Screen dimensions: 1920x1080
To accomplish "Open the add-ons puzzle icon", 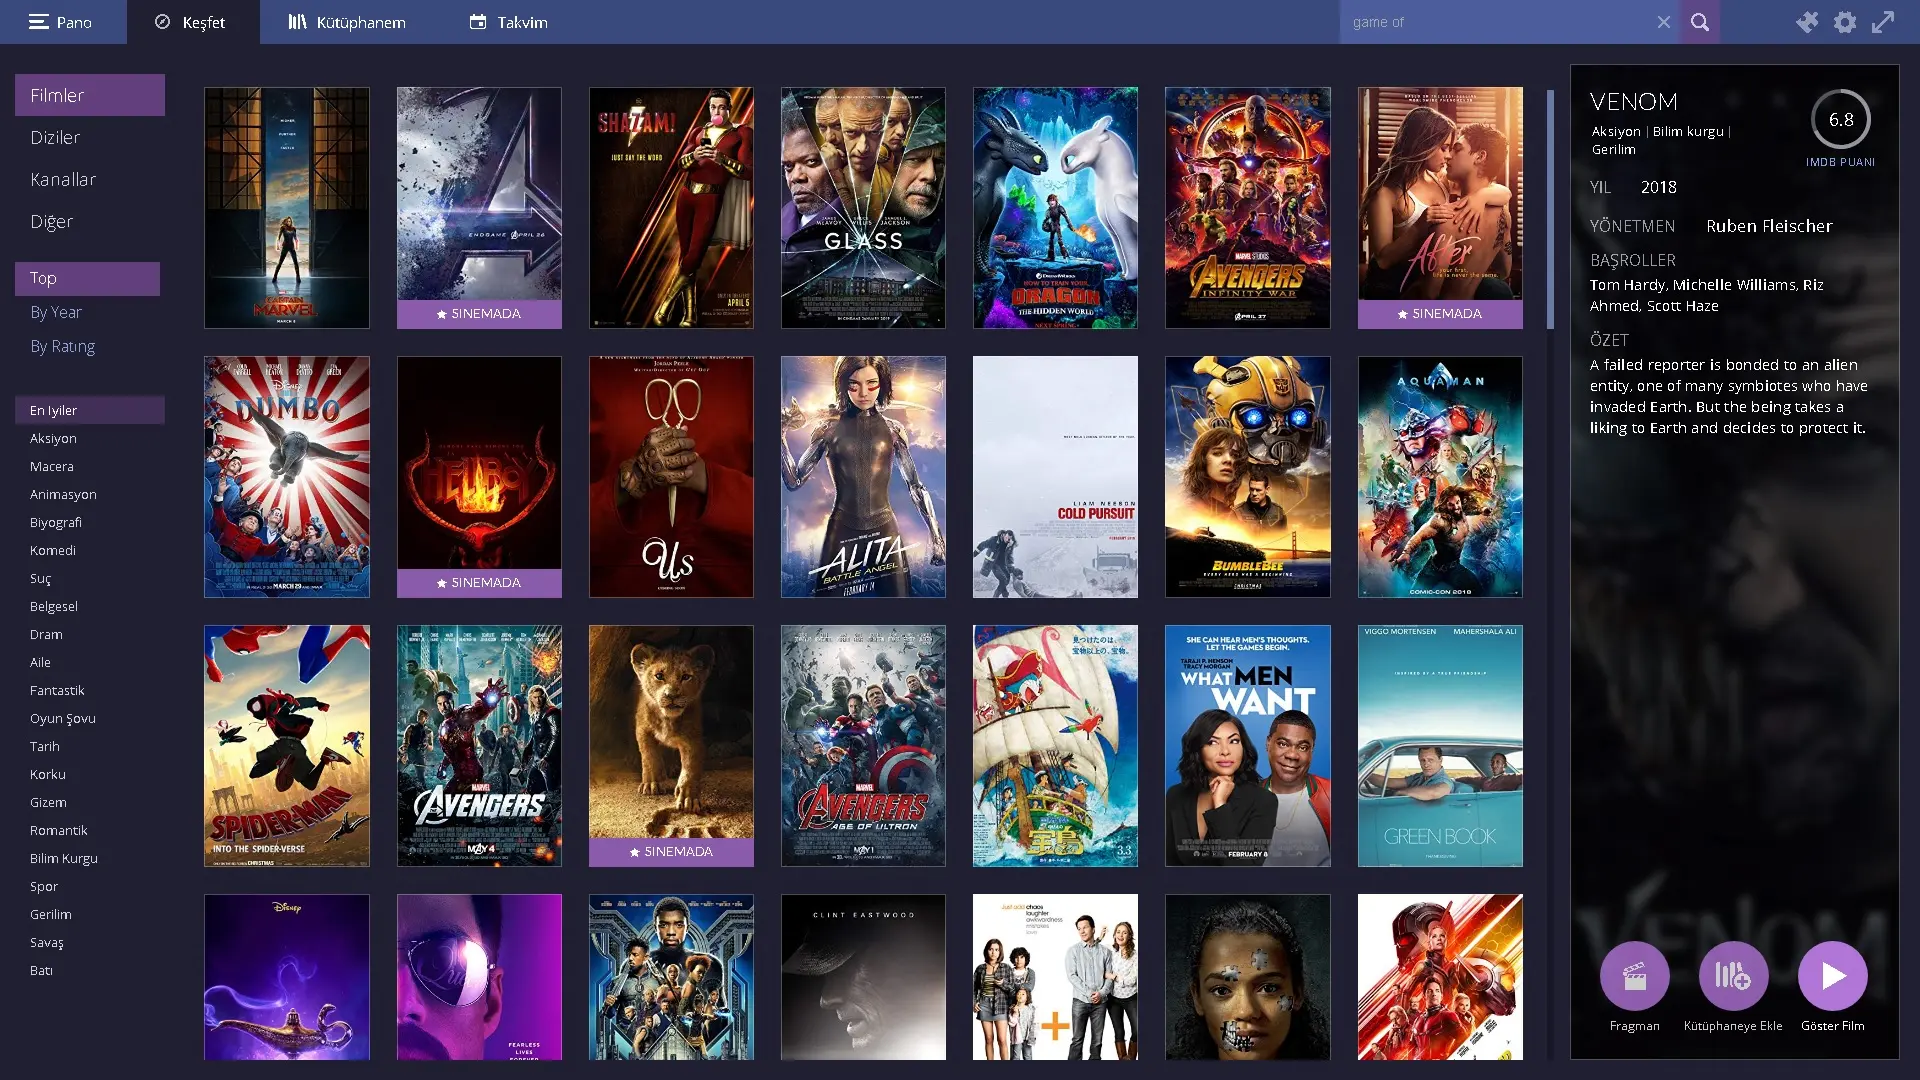I will pos(1807,22).
